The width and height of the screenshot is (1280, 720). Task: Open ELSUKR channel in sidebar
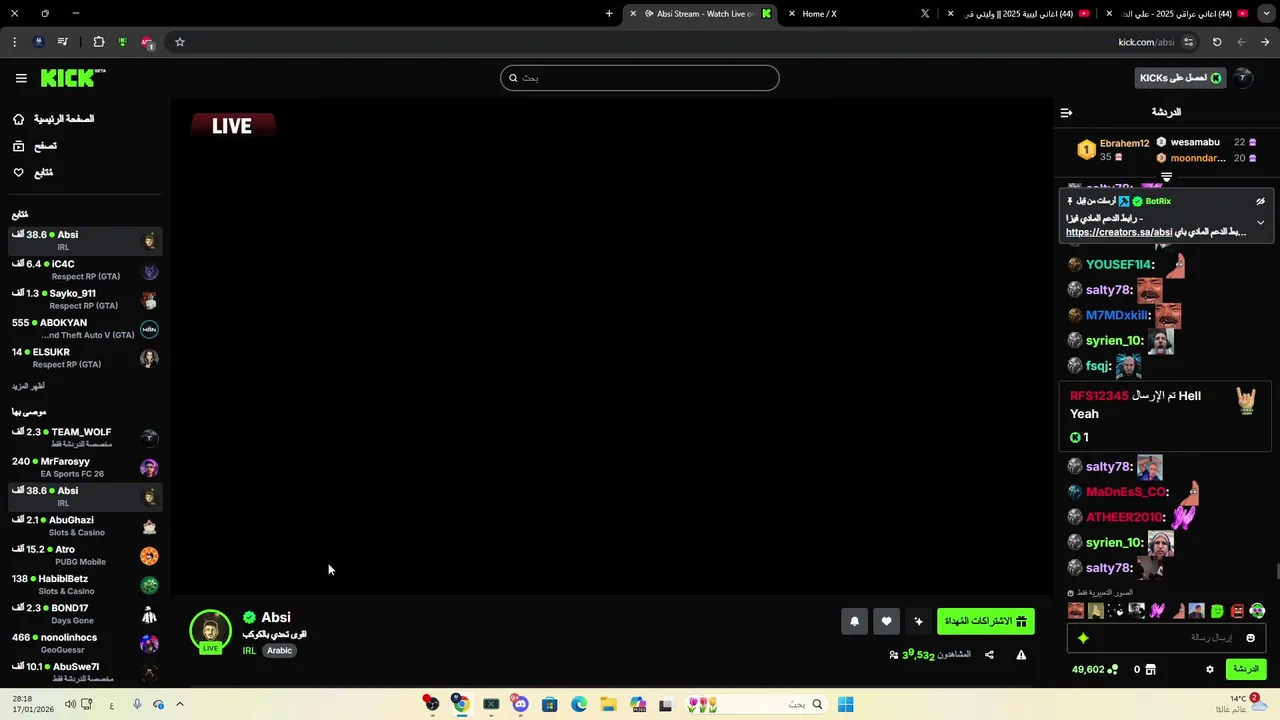click(85, 358)
